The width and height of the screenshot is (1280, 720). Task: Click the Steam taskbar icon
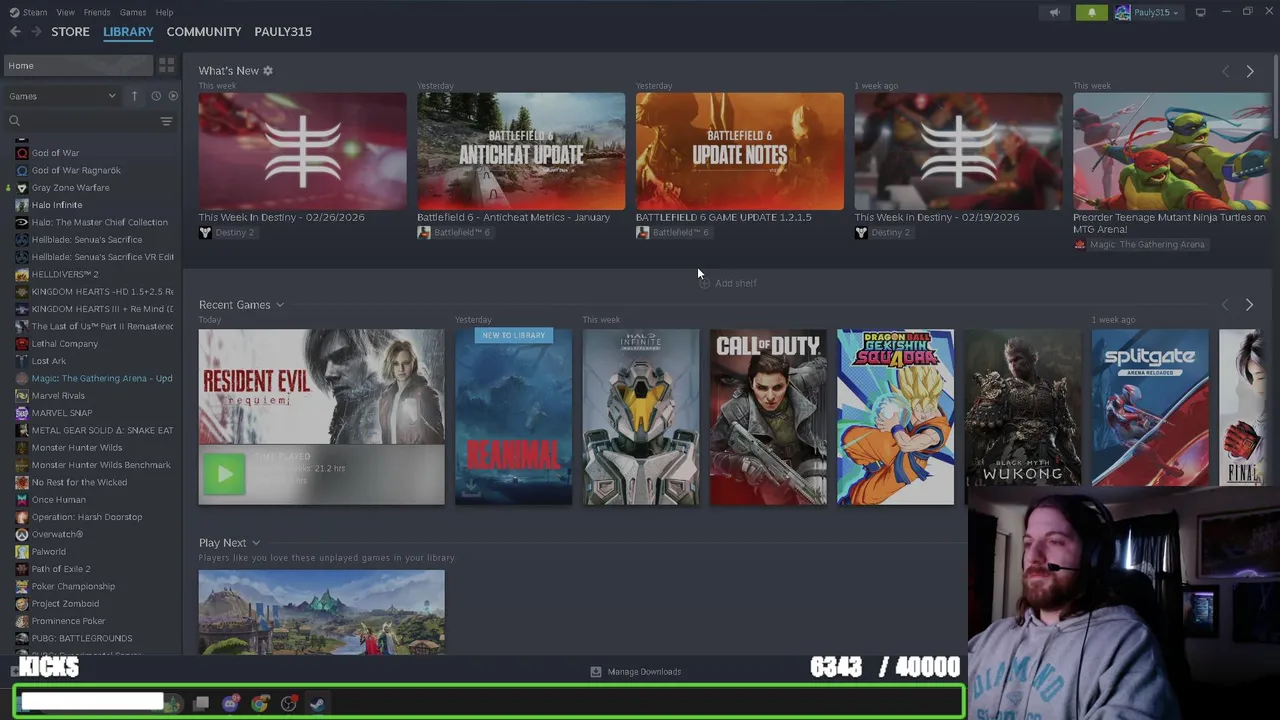click(316, 703)
